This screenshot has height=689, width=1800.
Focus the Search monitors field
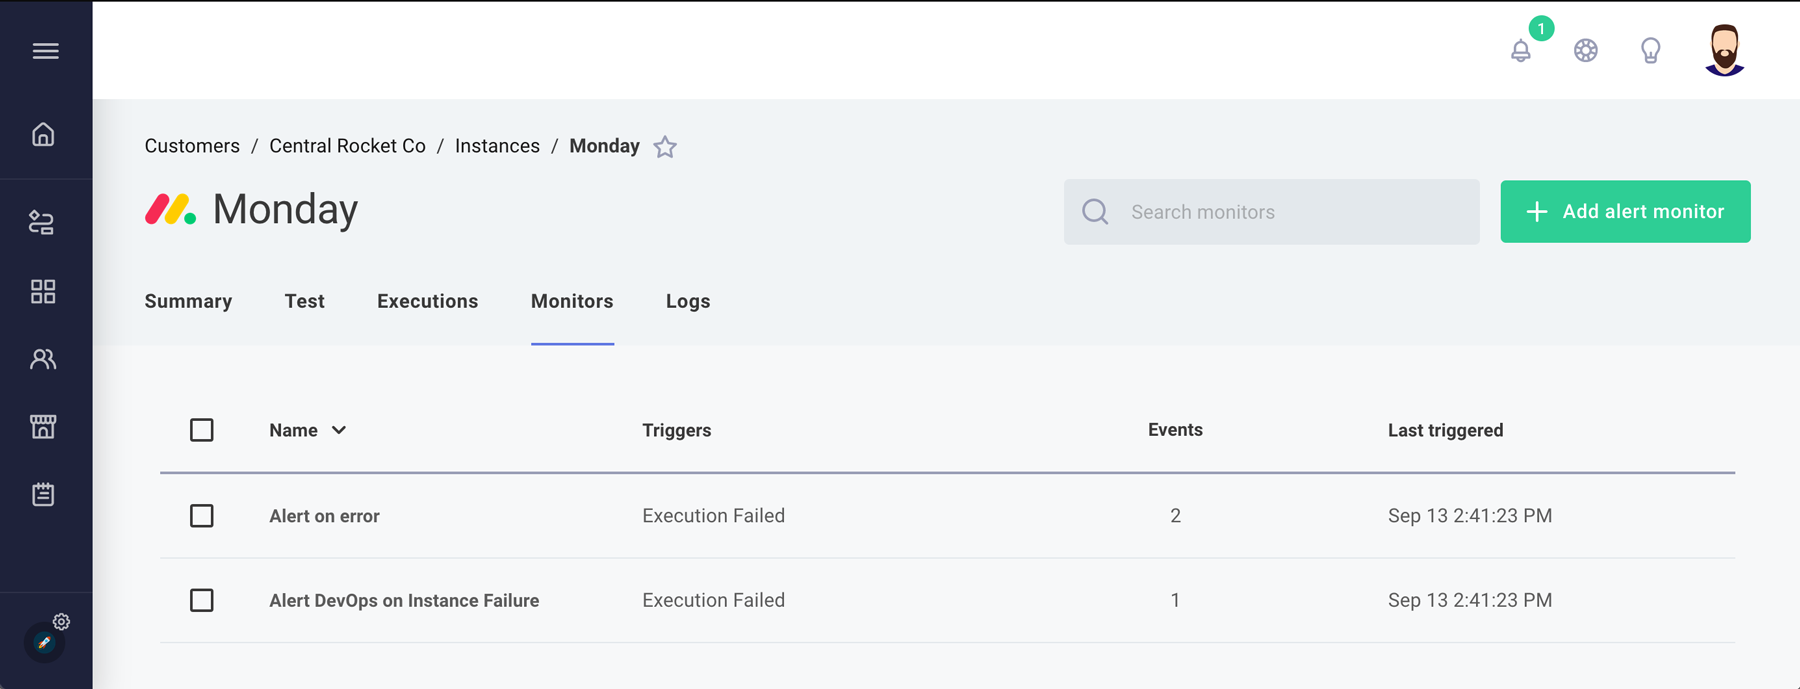pos(1271,212)
